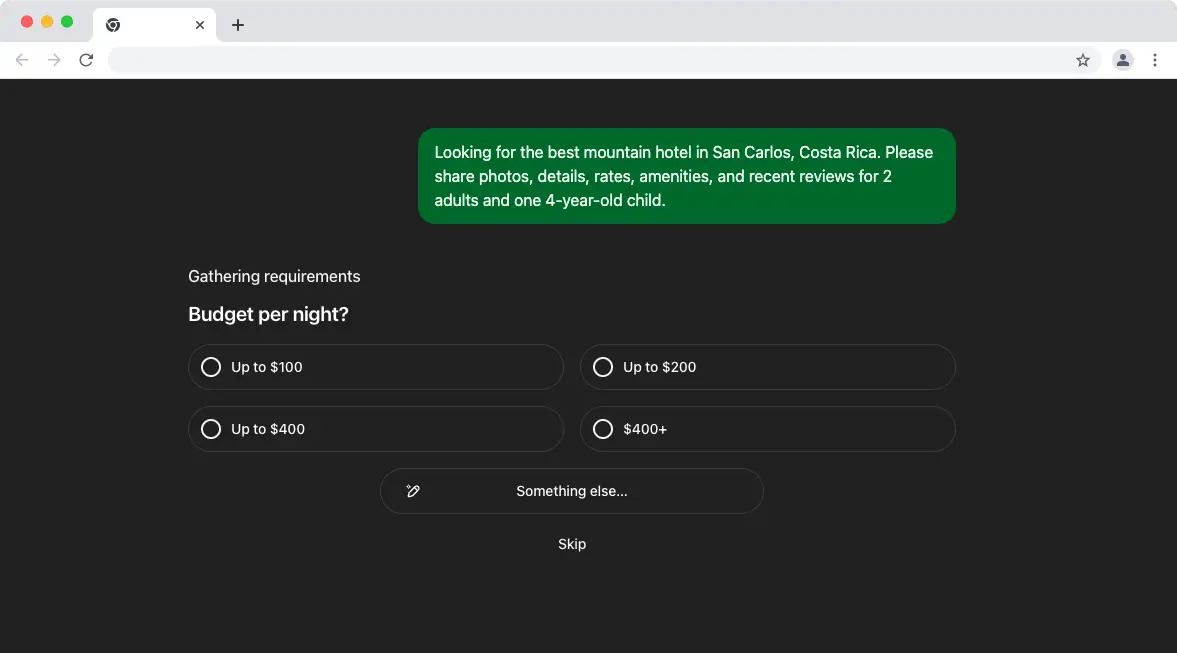Close the current browser tab
1177x653 pixels.
point(200,25)
